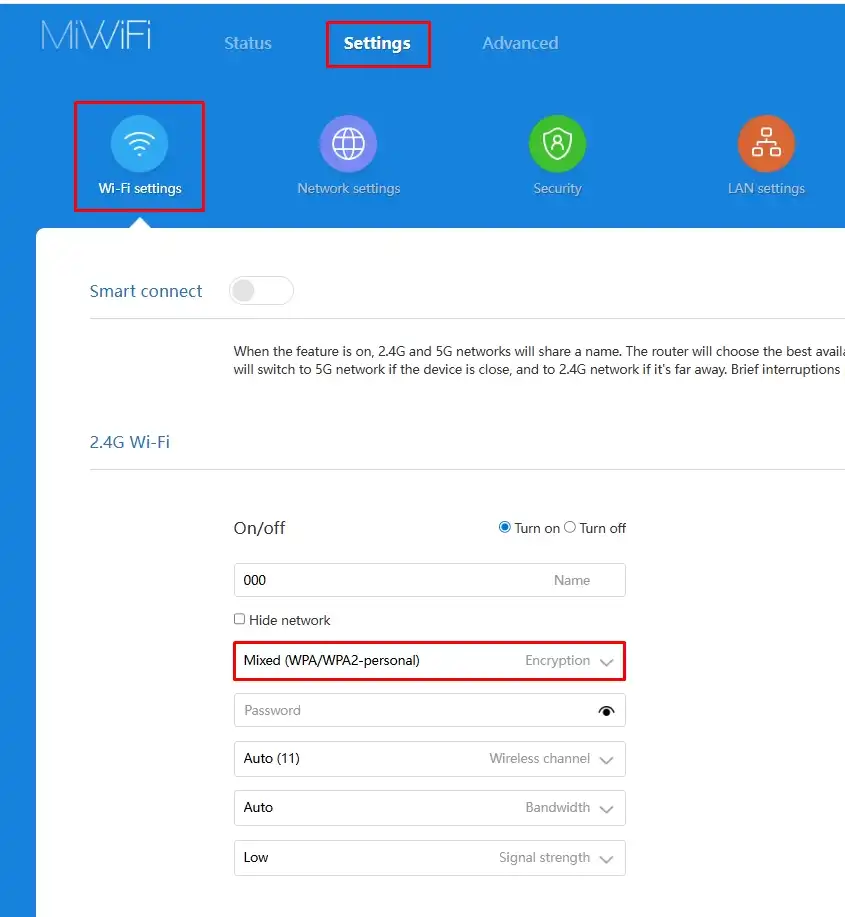The height and width of the screenshot is (917, 845).
Task: Check the Hide network checkbox
Action: click(239, 619)
